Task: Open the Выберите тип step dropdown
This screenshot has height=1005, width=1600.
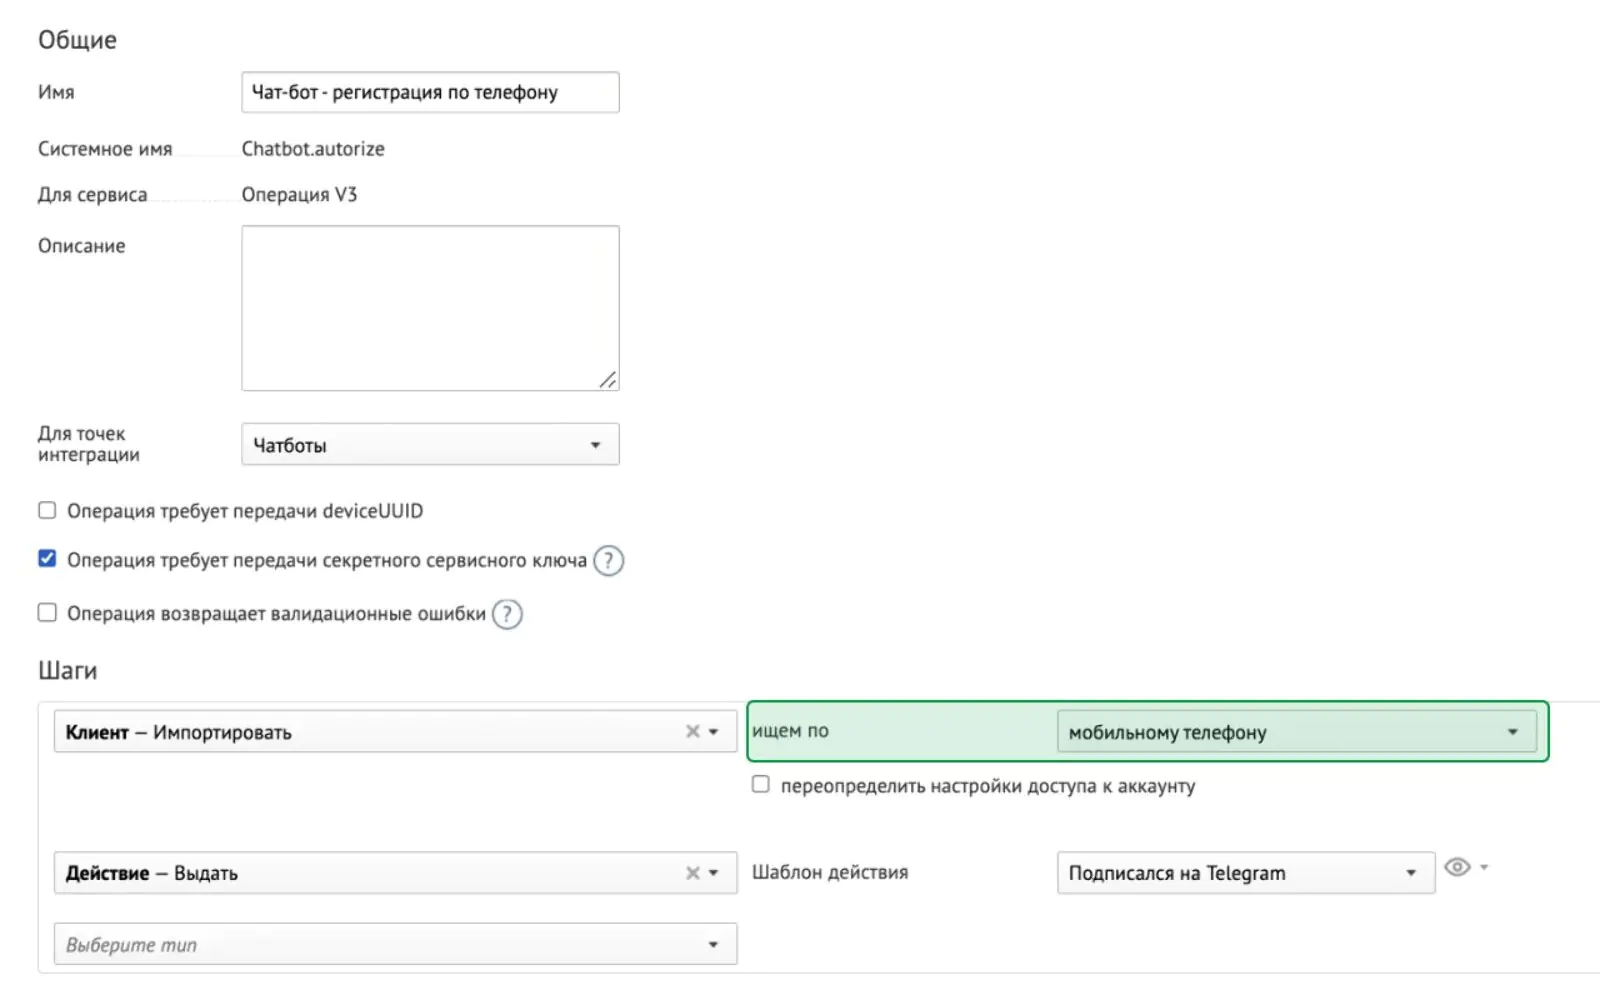Action: 395,944
